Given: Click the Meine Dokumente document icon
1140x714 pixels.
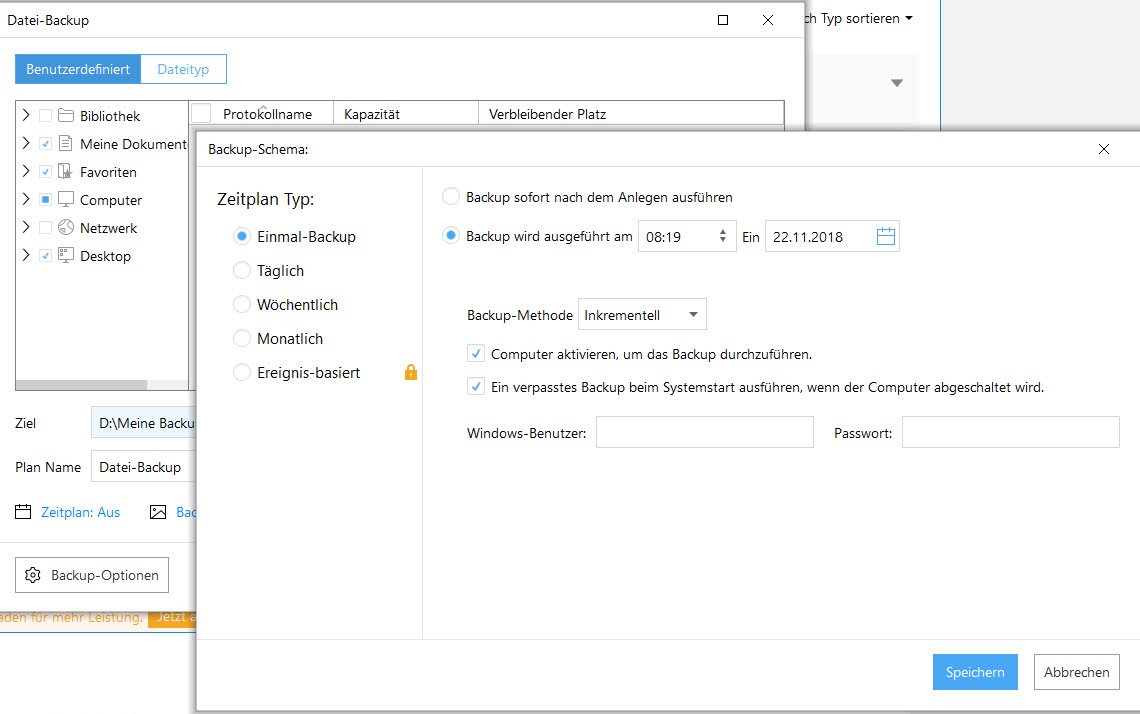Looking at the screenshot, I should point(66,144).
